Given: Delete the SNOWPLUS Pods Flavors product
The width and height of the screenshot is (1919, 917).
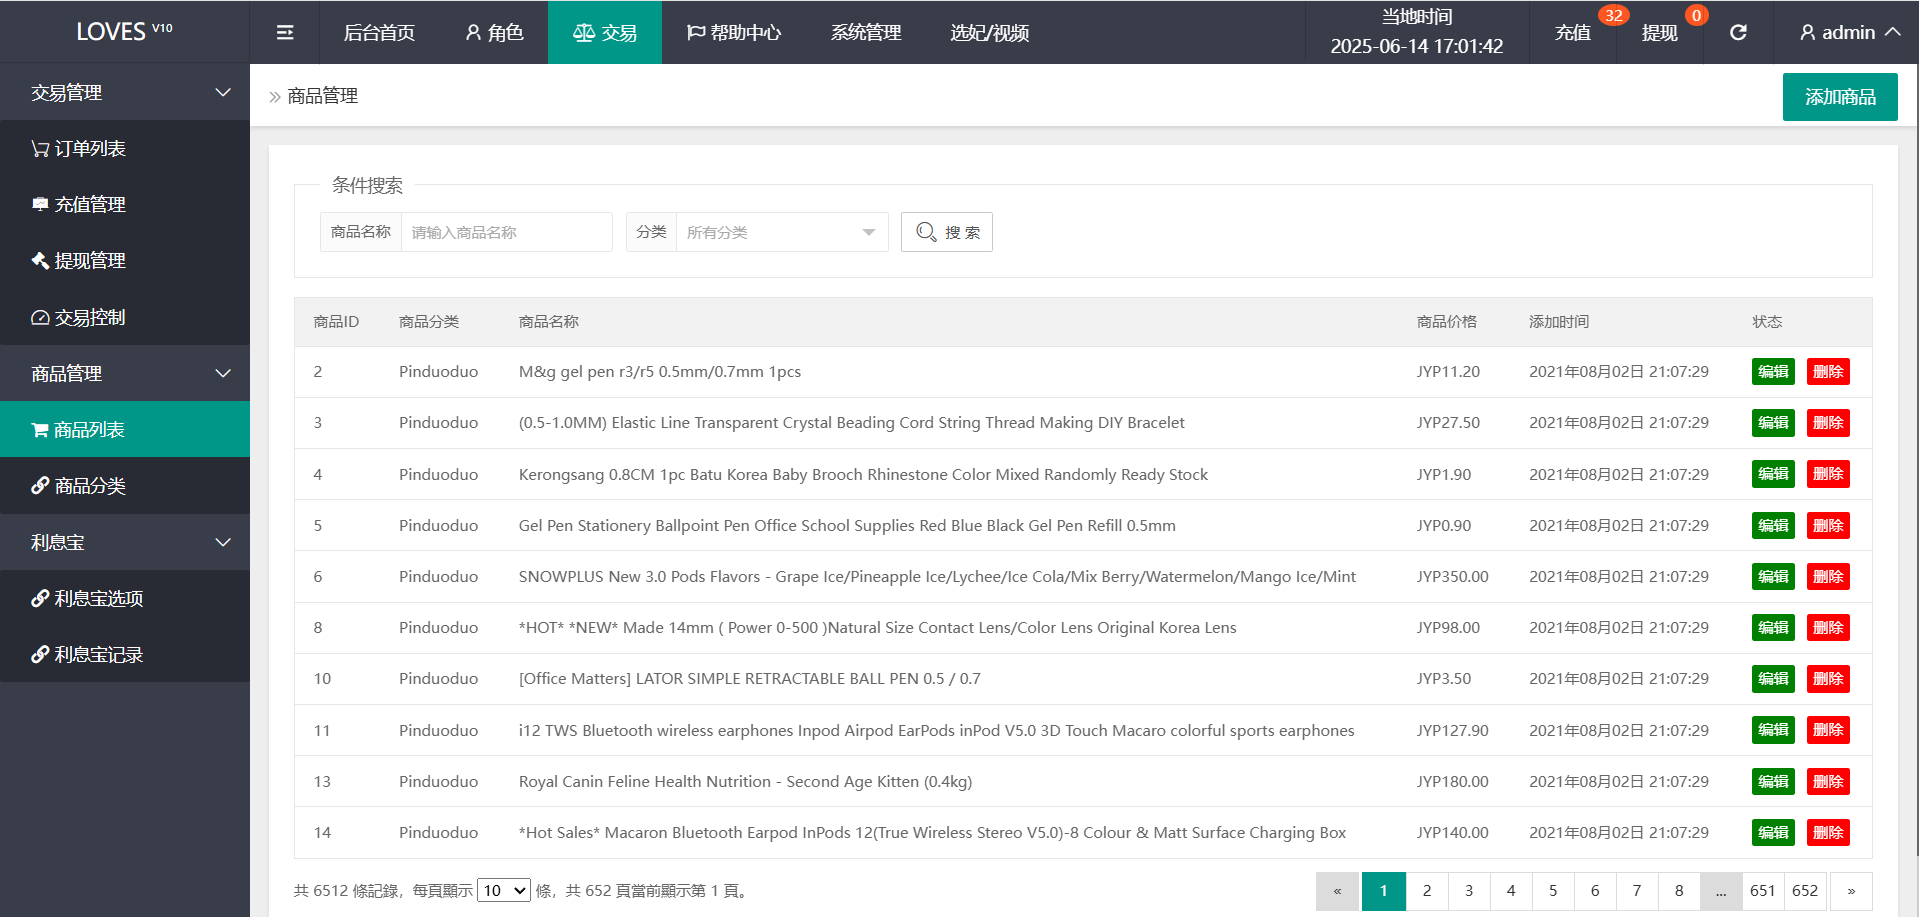Looking at the screenshot, I should point(1828,577).
